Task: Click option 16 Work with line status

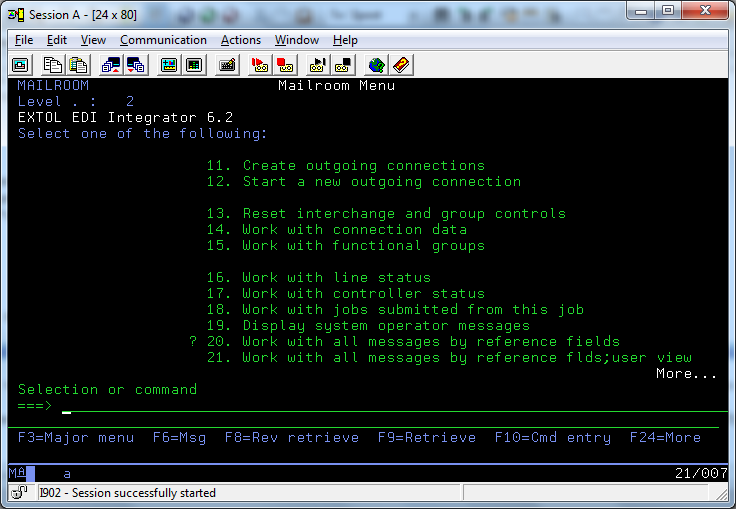Action: 319,278
